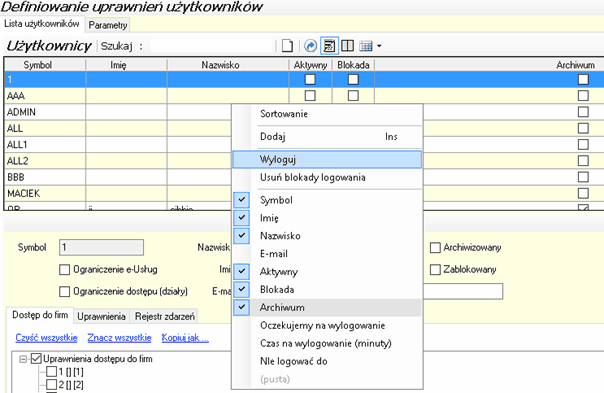Sort by the Nazwisko column header
This screenshot has width=604, height=393.
coord(228,65)
